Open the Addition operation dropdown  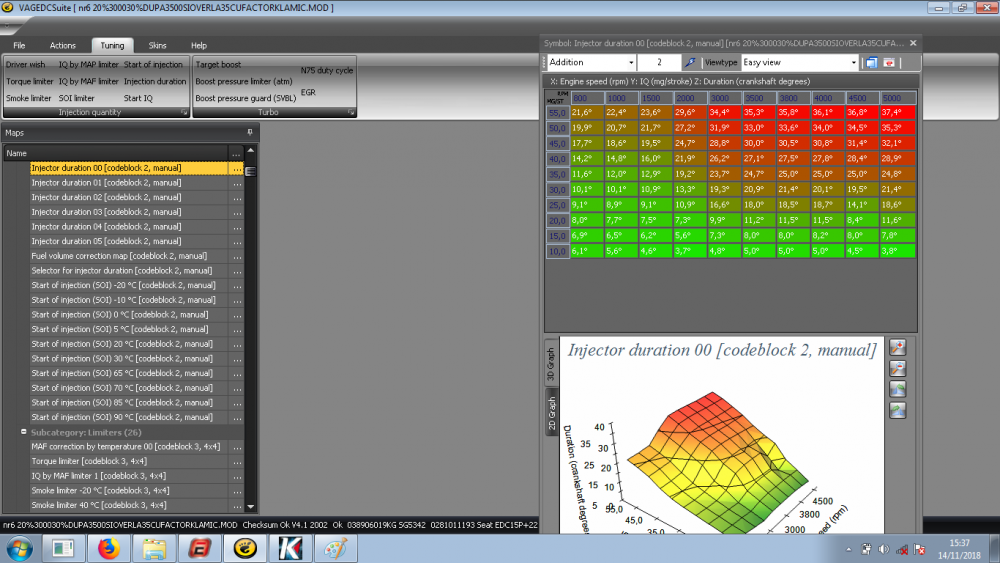(x=631, y=62)
